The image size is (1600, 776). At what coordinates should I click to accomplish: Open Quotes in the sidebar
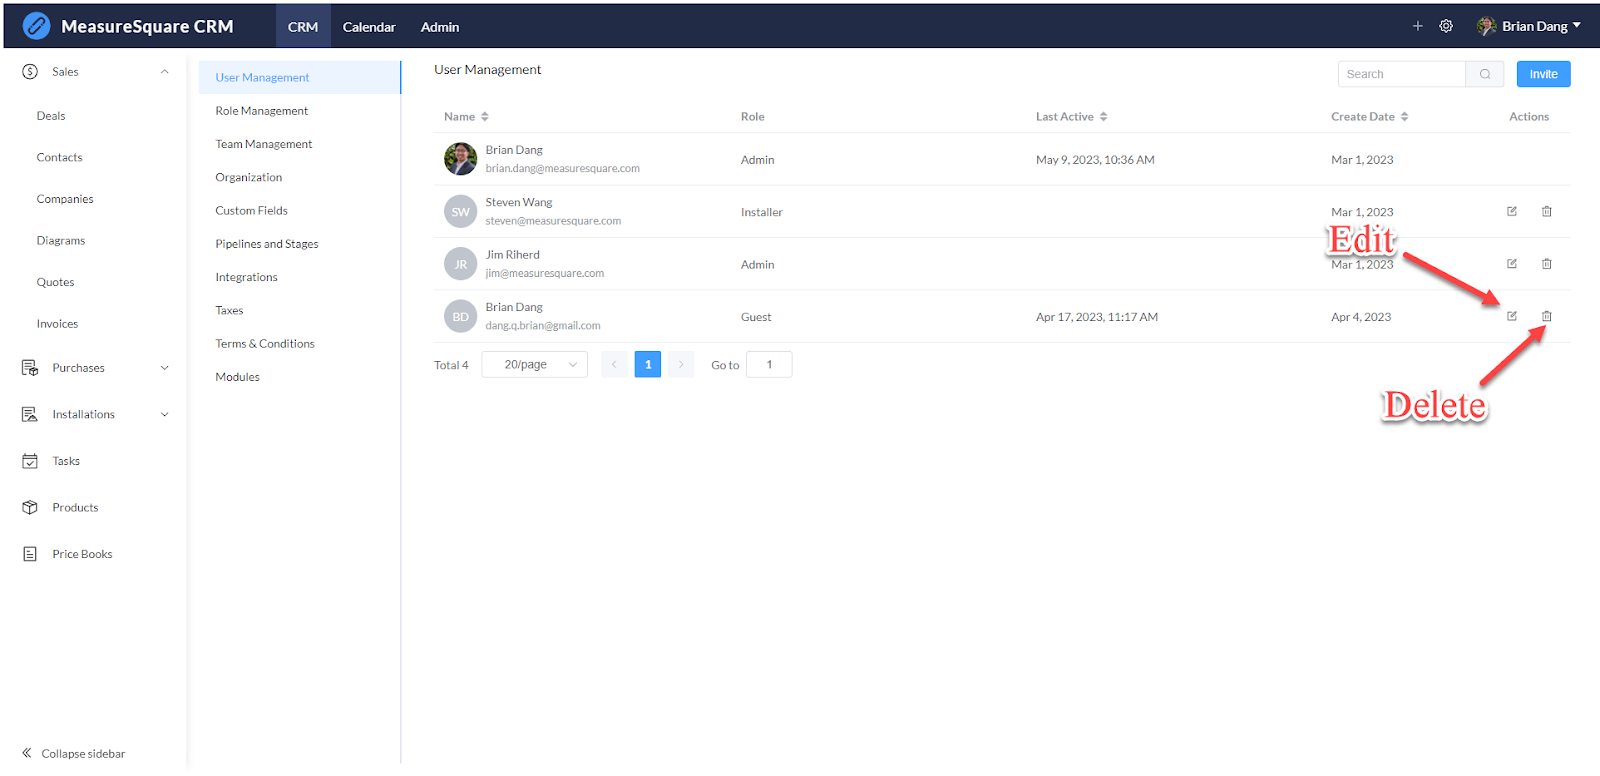tap(55, 282)
